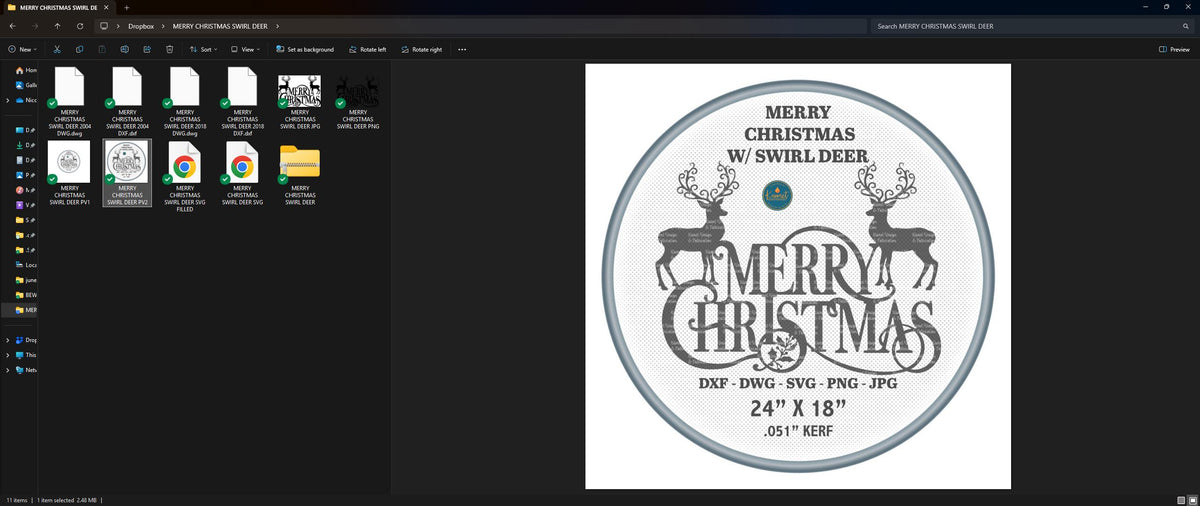Open Gallery in the navigation sidebar
The image size is (1200, 506).
[x=27, y=85]
